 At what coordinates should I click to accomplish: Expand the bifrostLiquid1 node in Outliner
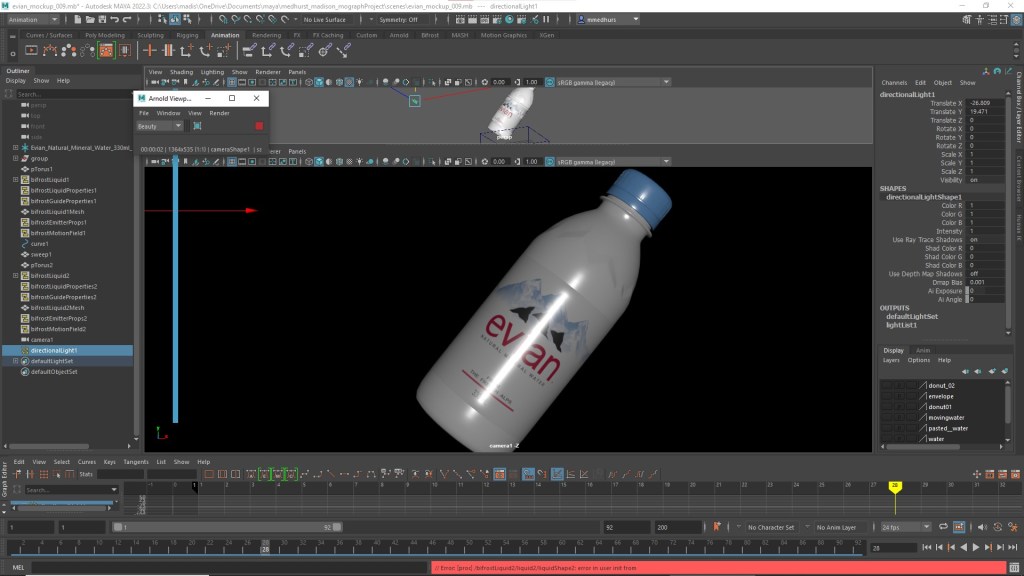tap(15, 180)
